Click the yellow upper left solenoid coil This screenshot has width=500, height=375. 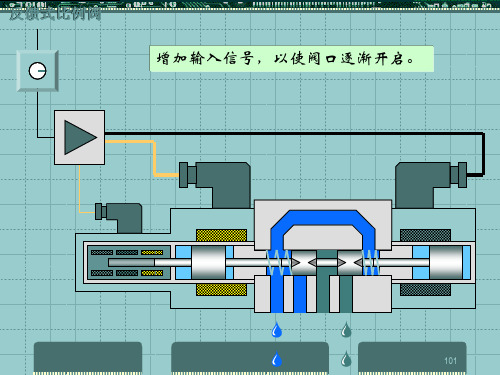coord(221,235)
